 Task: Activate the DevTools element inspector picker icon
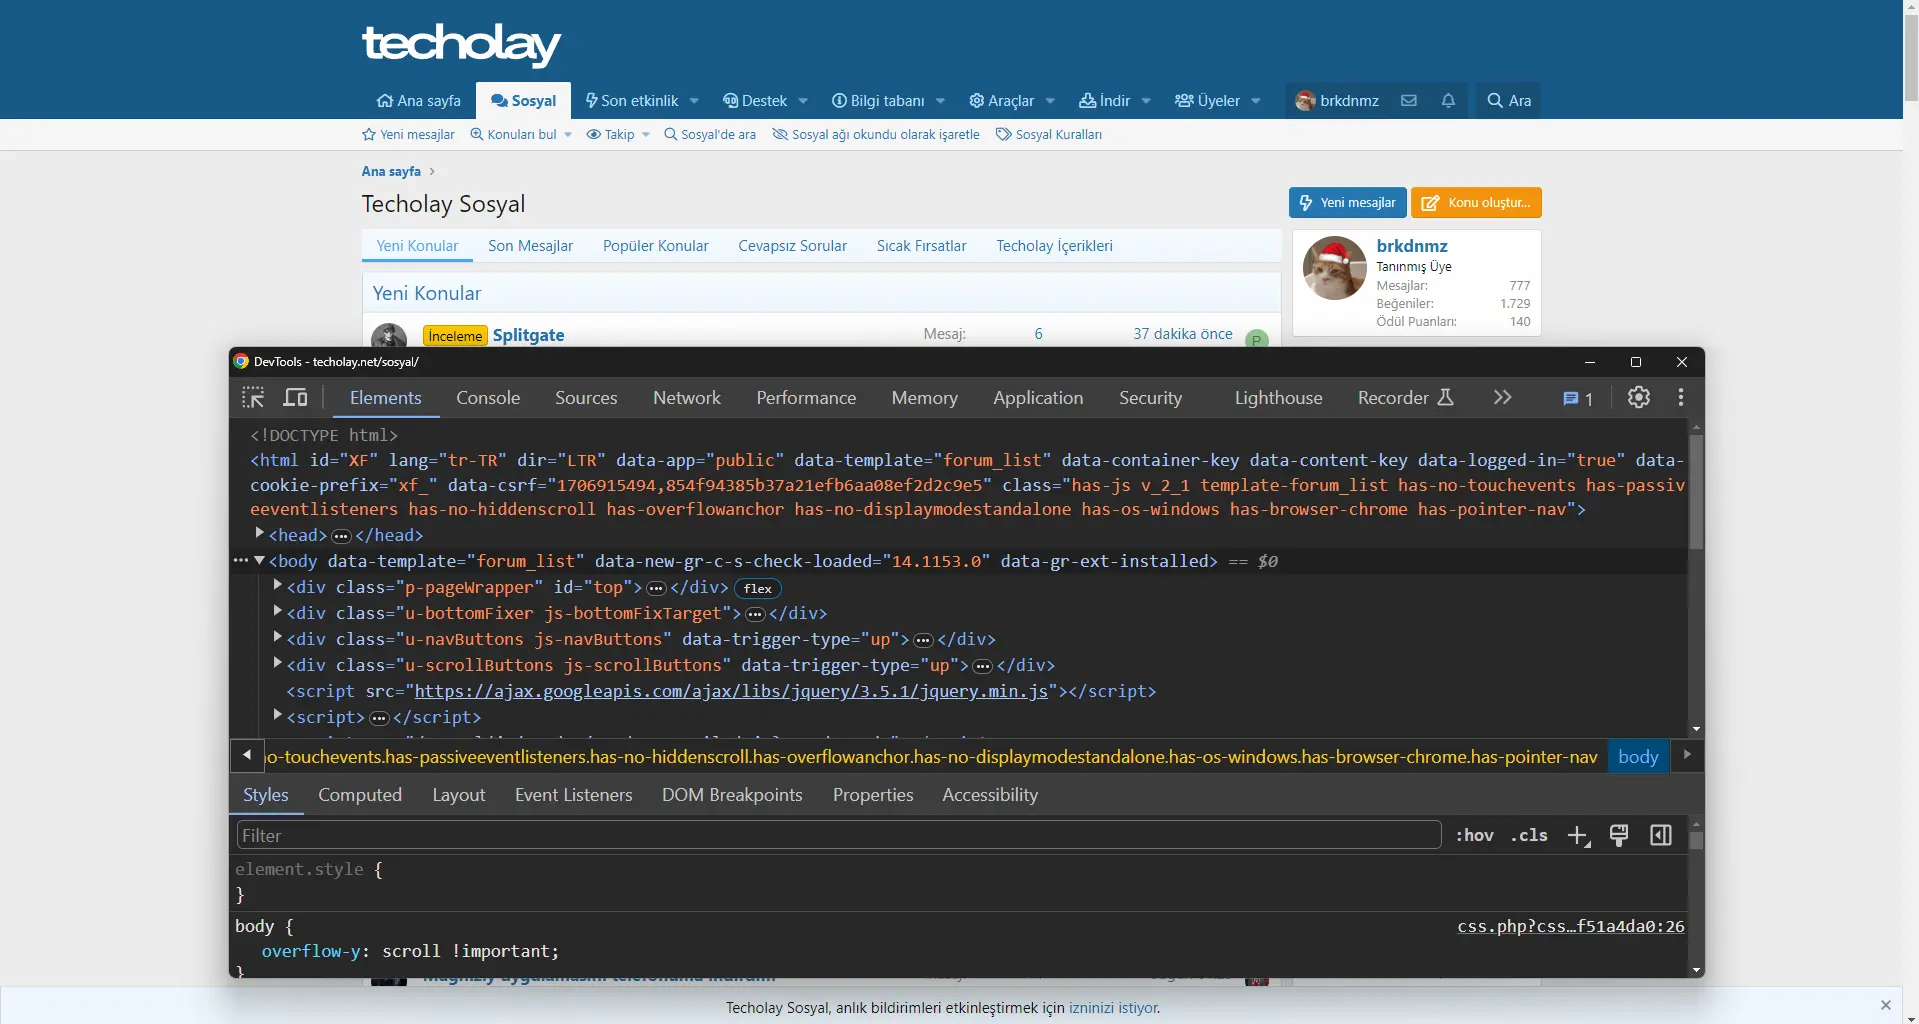click(253, 398)
